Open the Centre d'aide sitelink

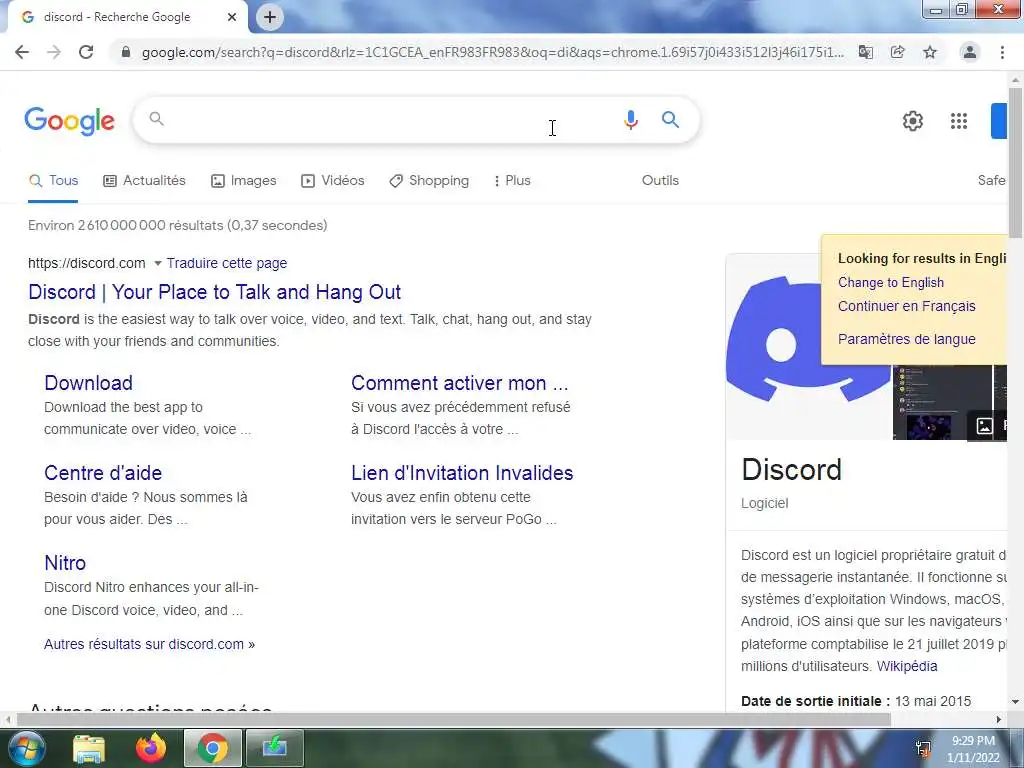click(x=103, y=473)
